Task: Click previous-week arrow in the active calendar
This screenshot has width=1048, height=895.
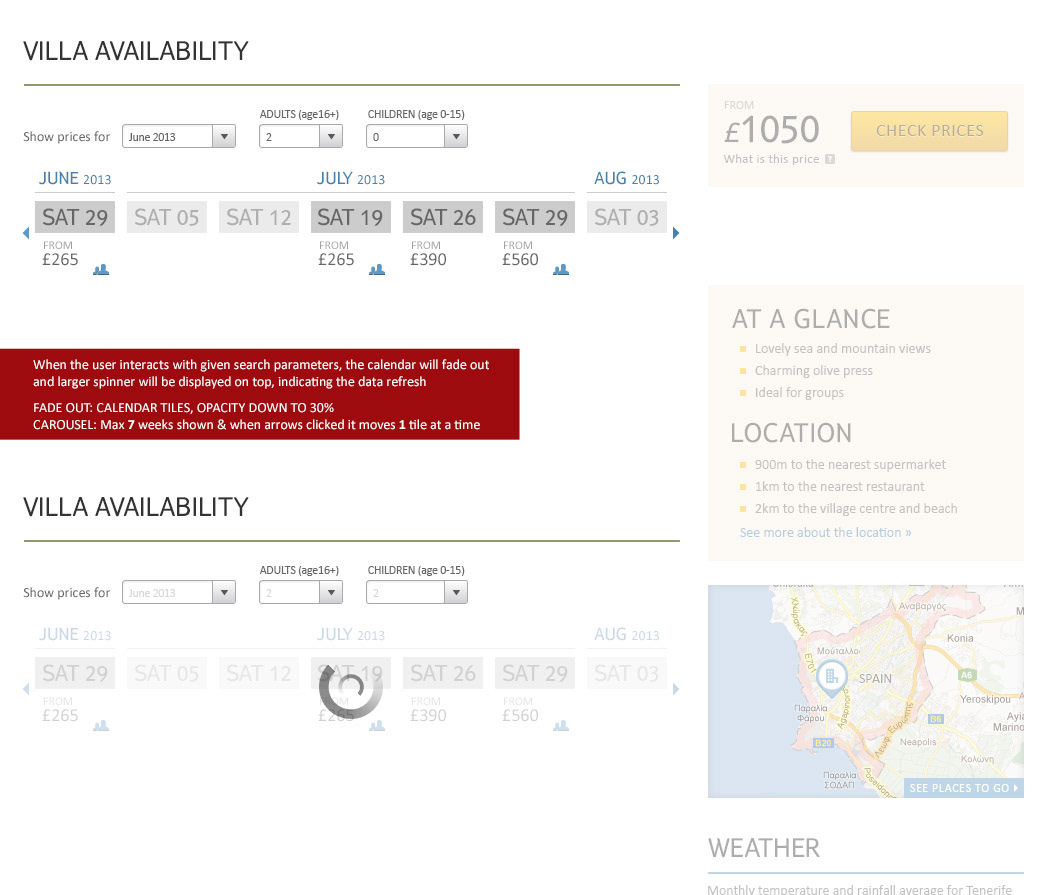Action: (26, 233)
